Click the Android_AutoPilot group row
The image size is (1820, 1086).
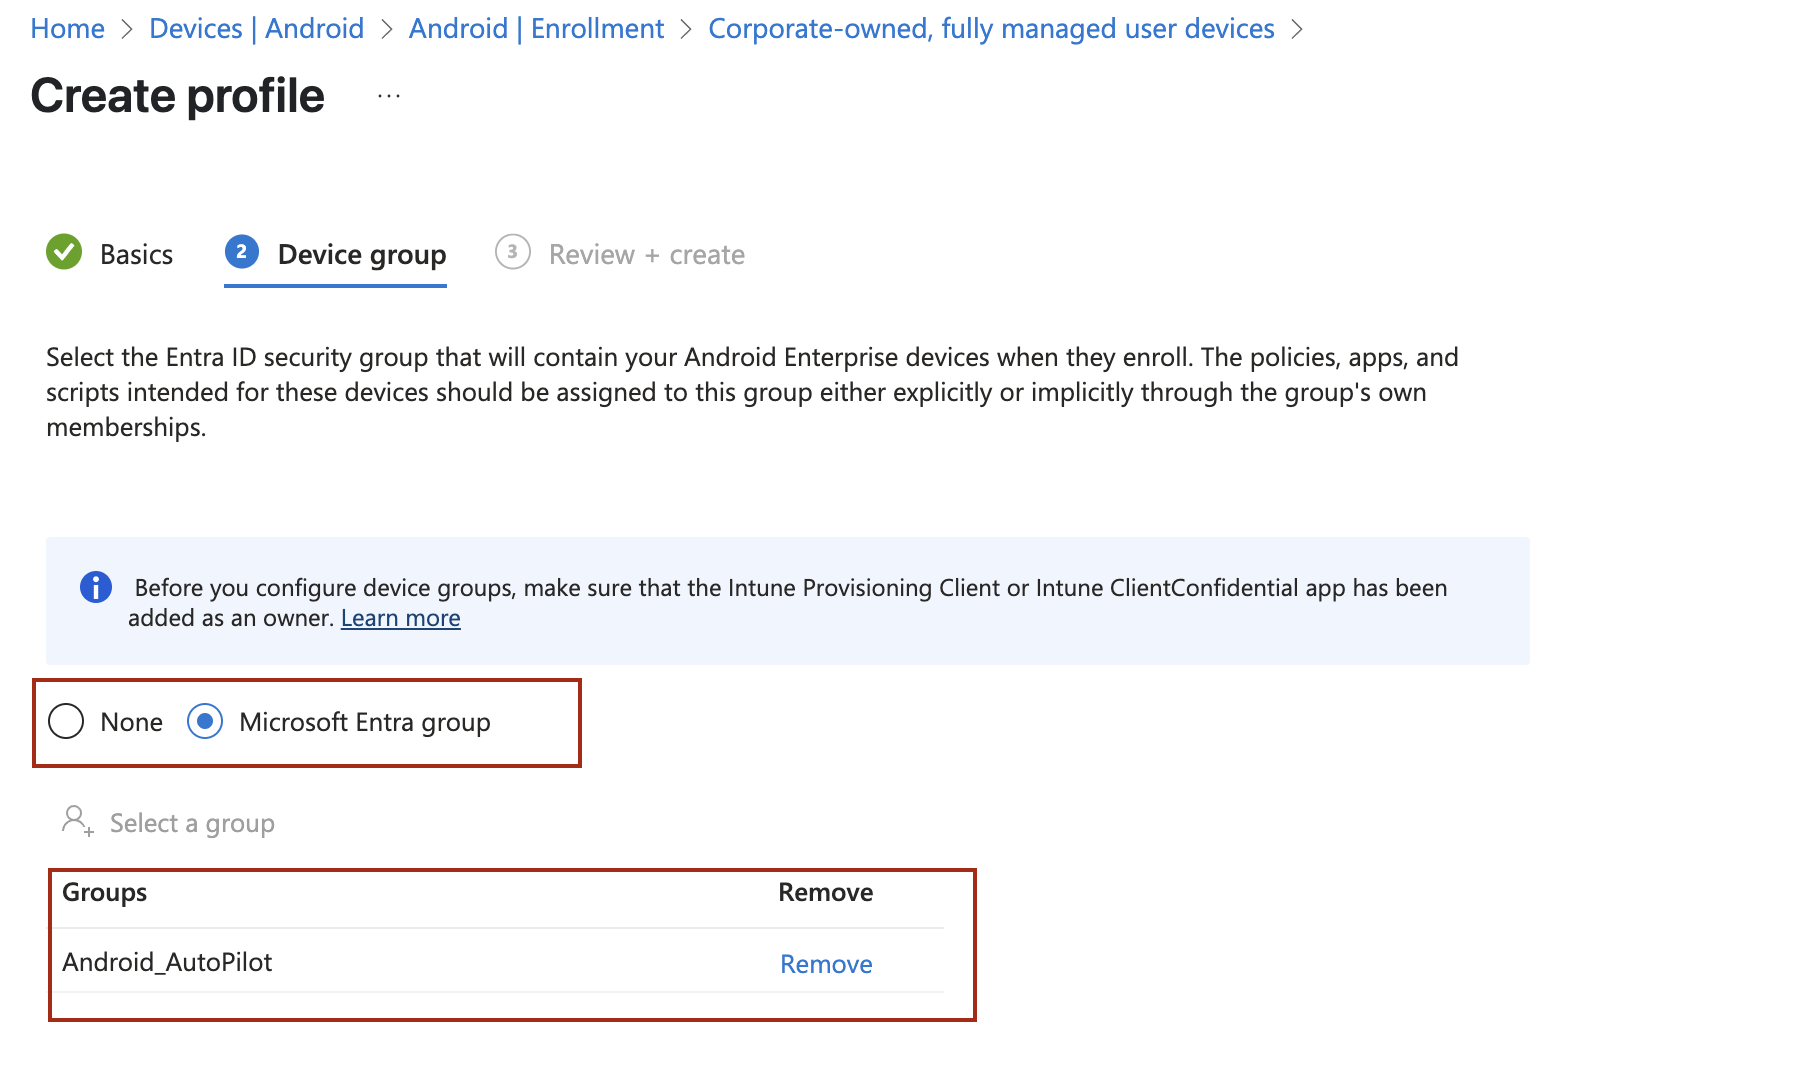[x=167, y=962]
